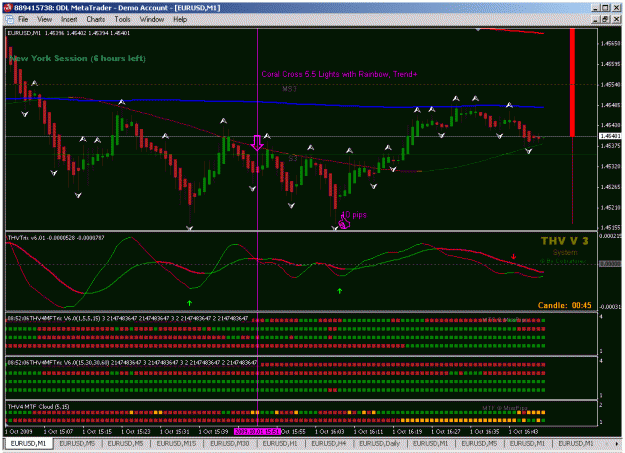
Task: Open the Insert menu
Action: coord(69,19)
